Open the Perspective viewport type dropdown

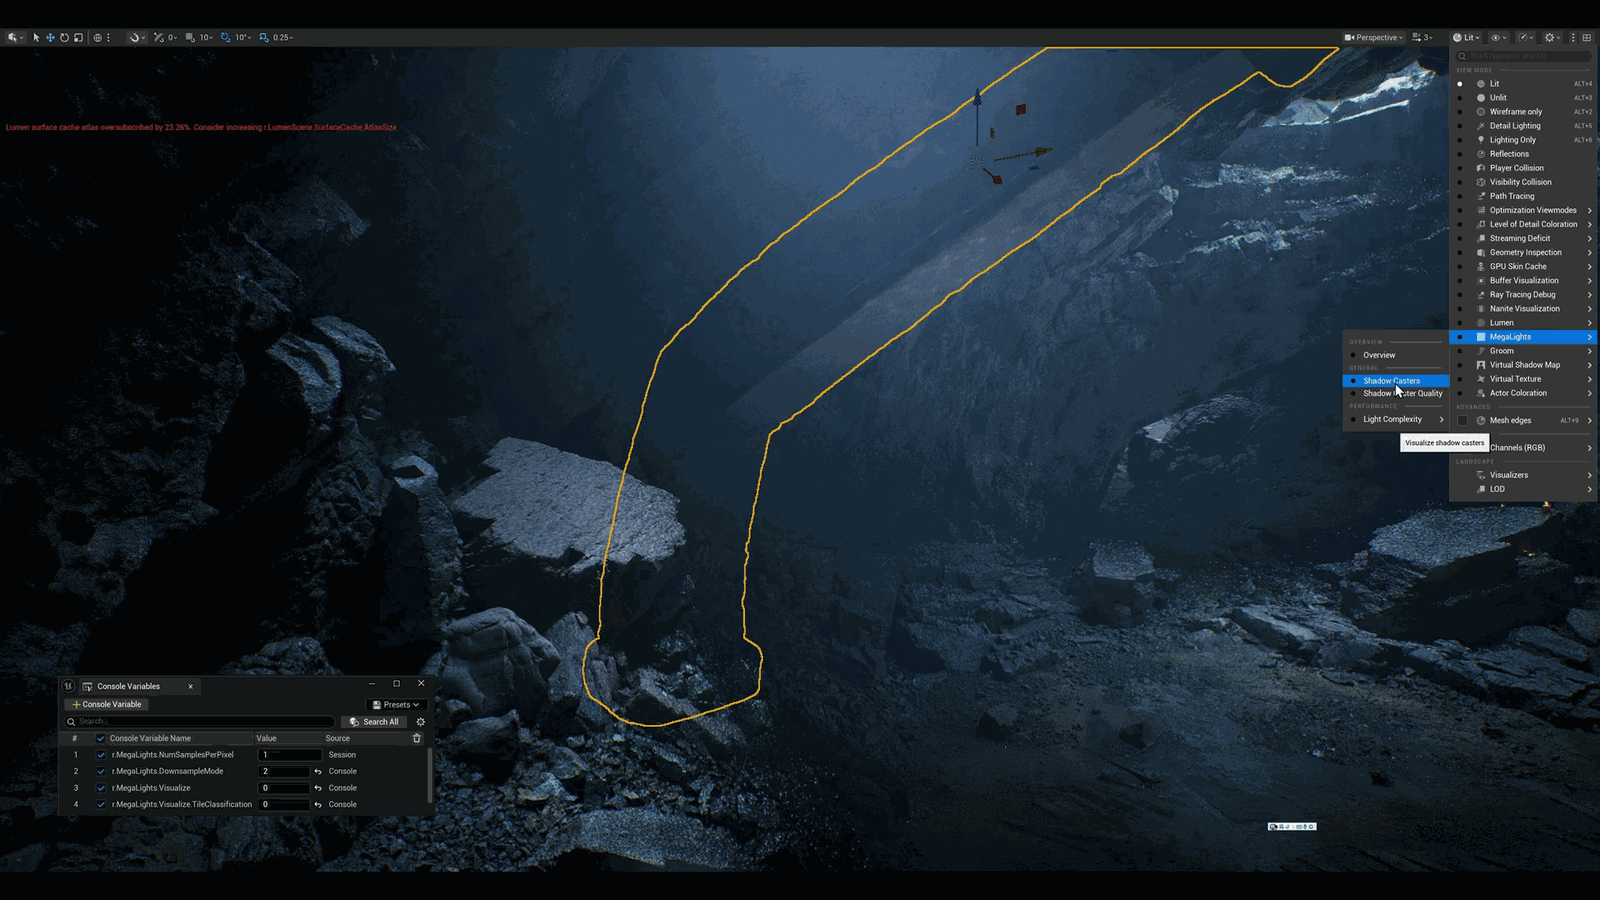(x=1374, y=37)
